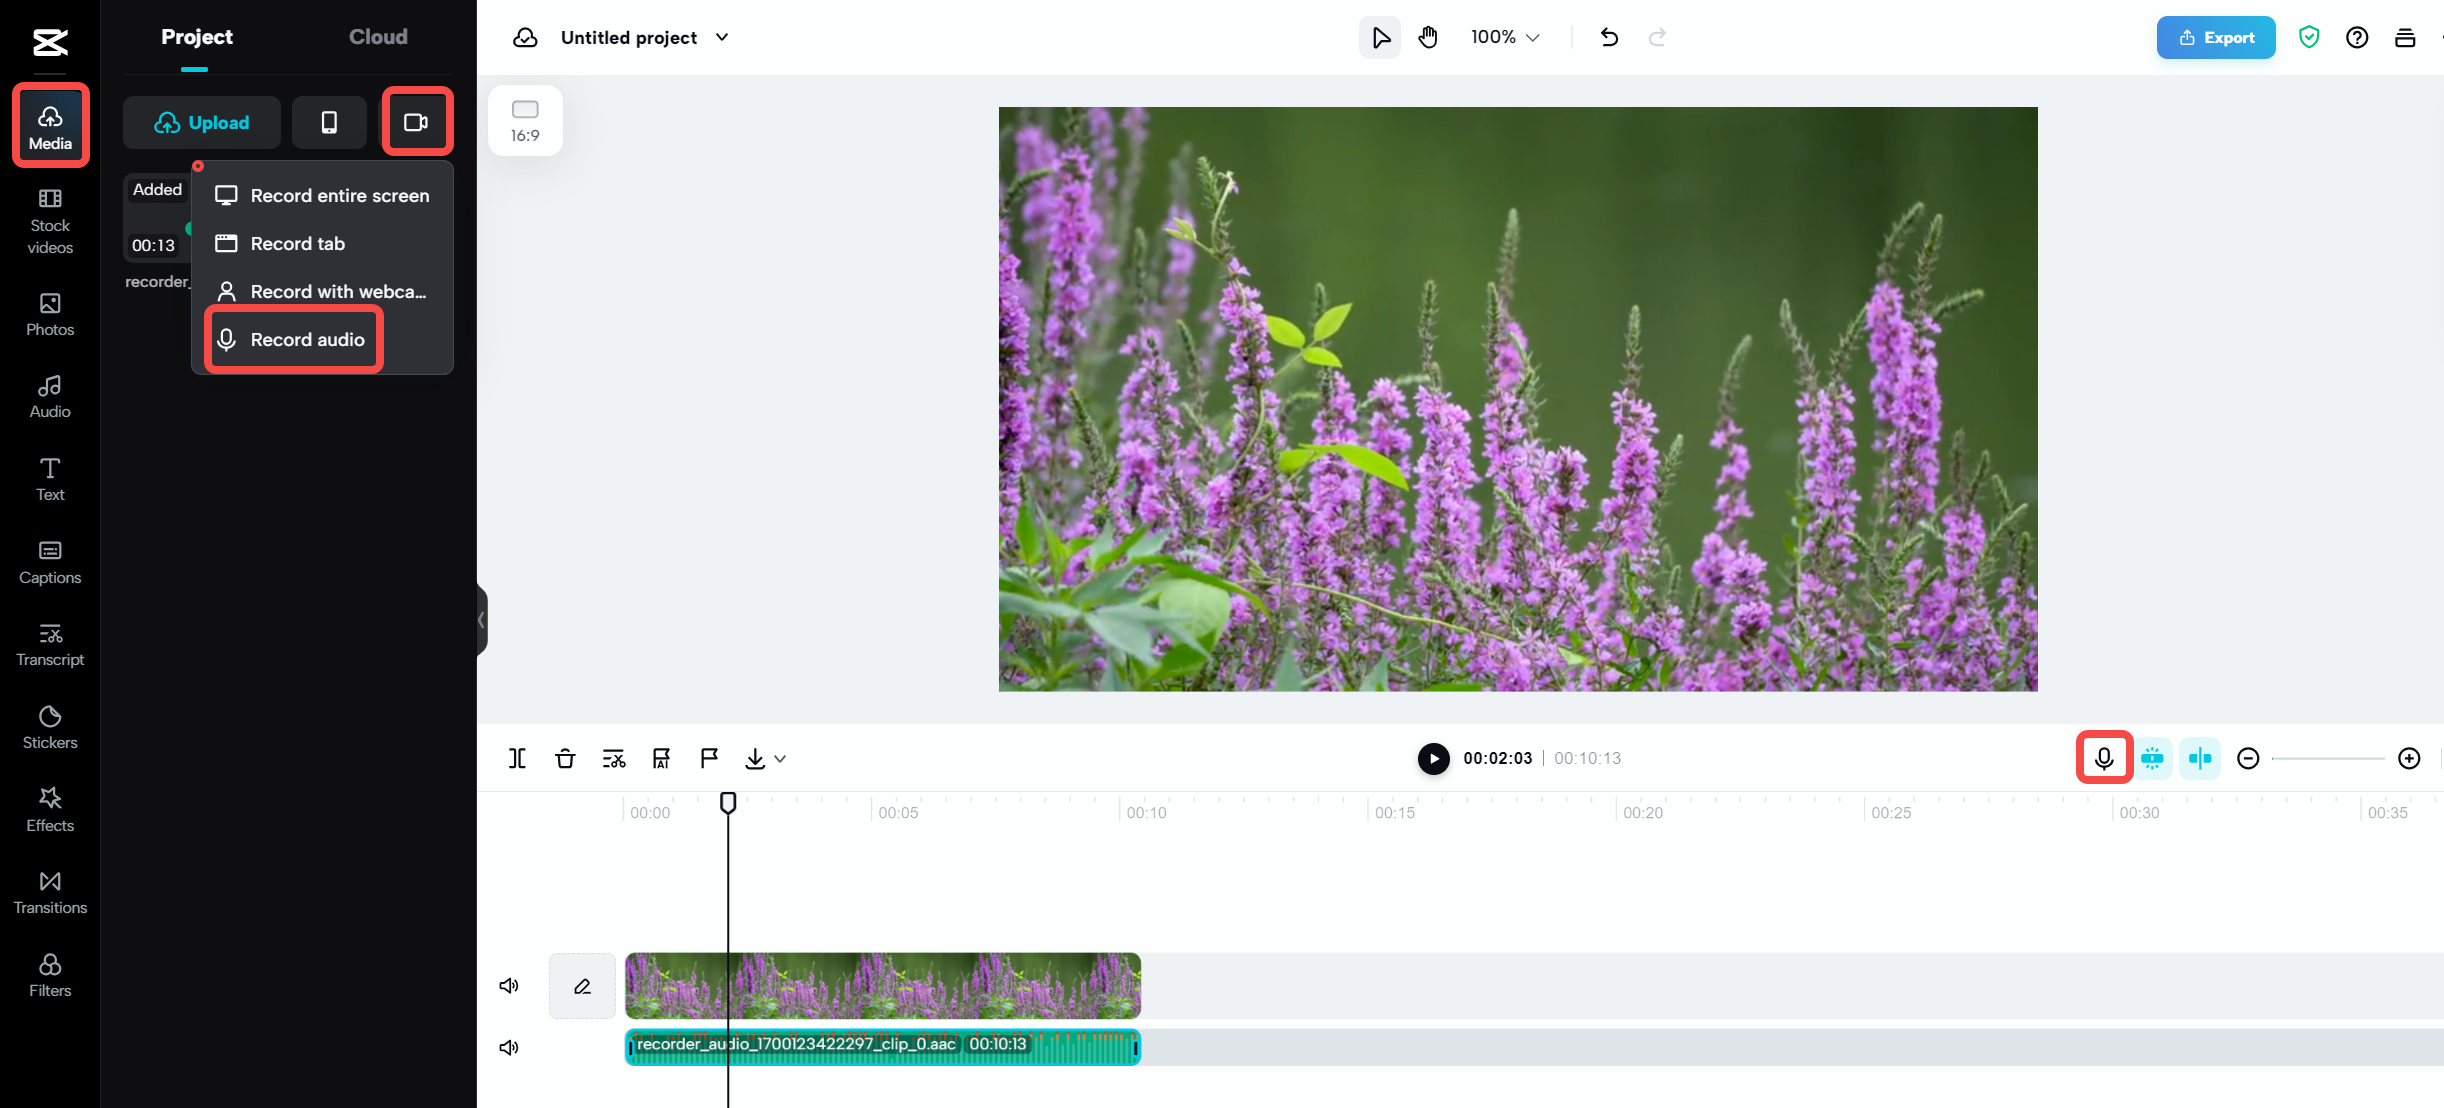This screenshot has height=1108, width=2444.
Task: Switch to the Cloud tab
Action: (378, 36)
